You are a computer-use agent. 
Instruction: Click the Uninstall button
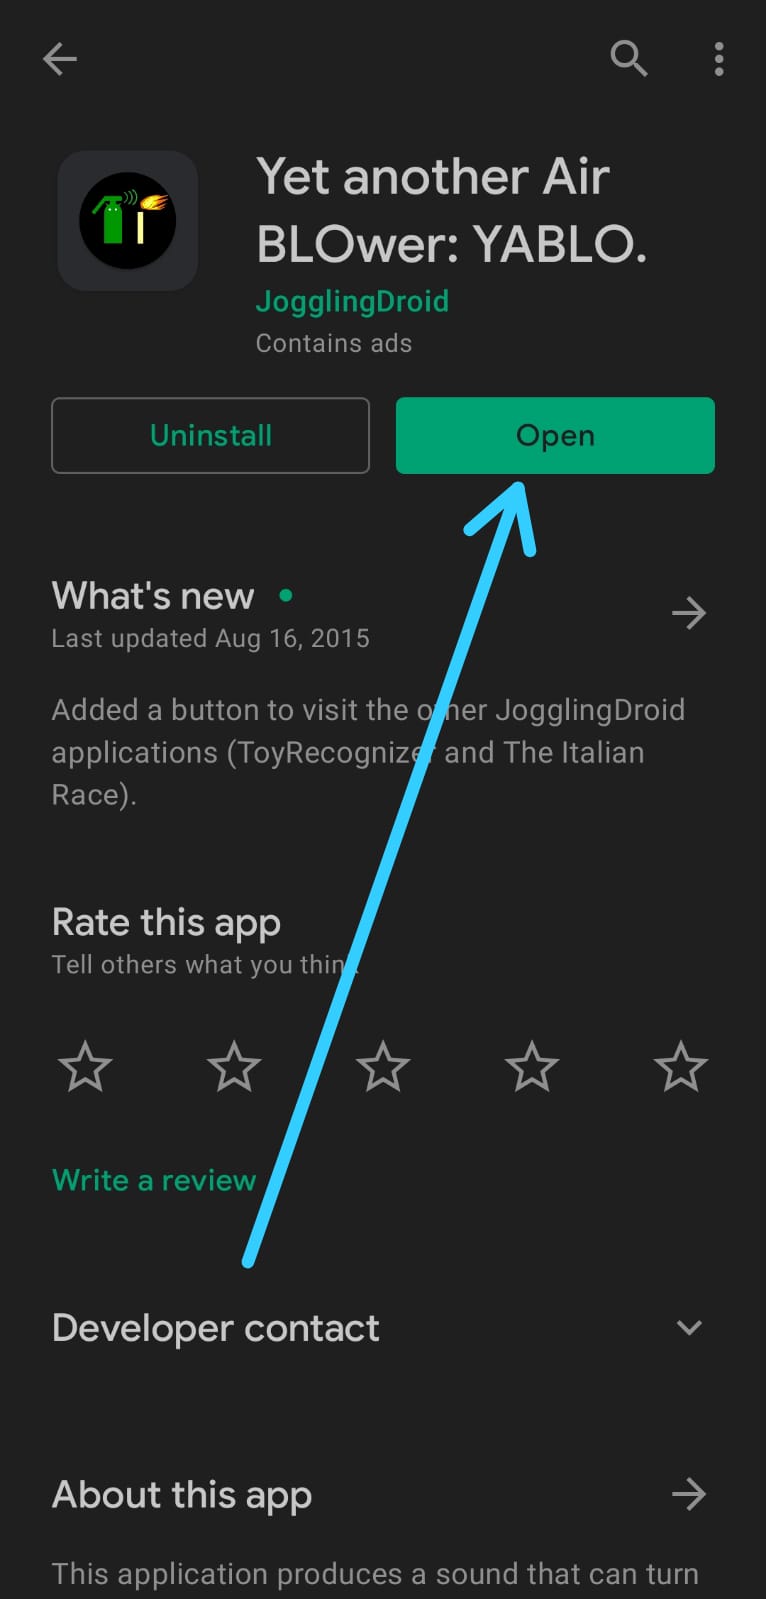point(211,435)
